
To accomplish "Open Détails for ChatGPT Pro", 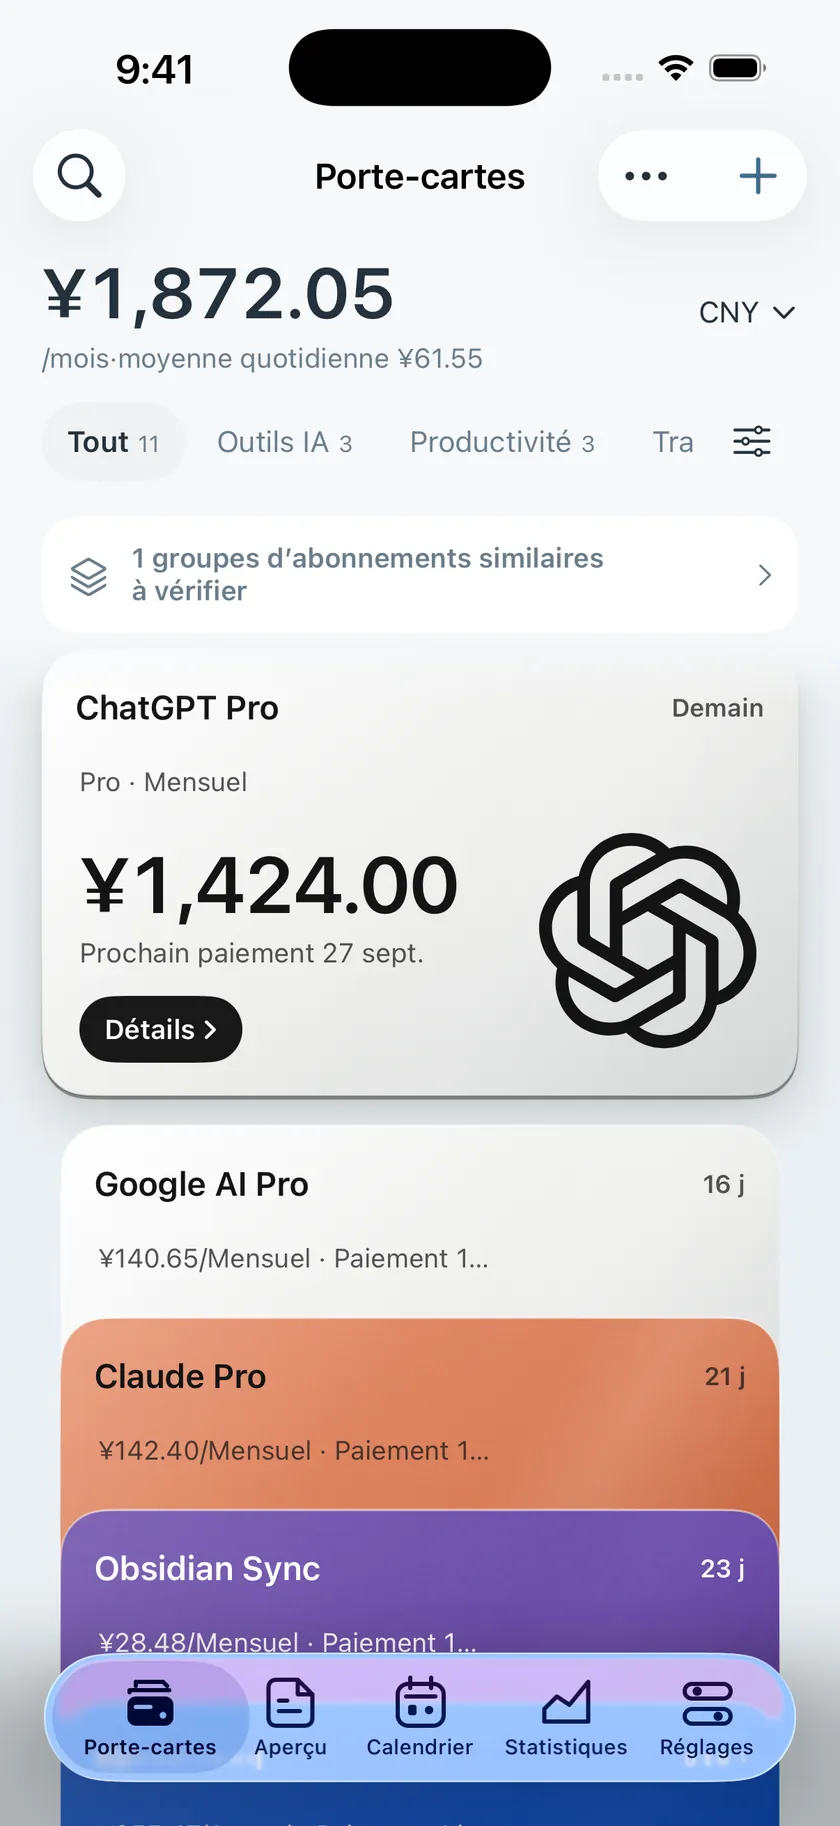I will tap(161, 1029).
